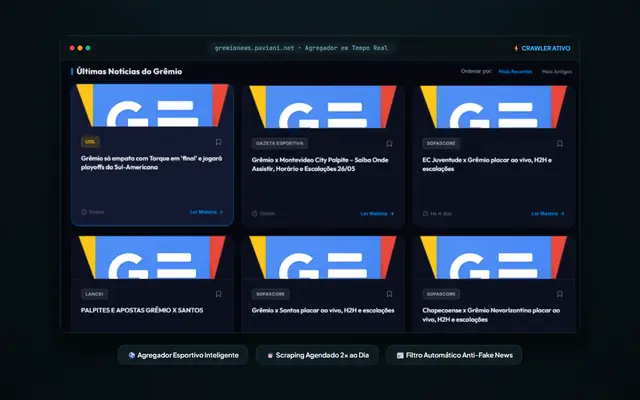Click the Ordenar por label
640x400 pixels.
coord(476,71)
